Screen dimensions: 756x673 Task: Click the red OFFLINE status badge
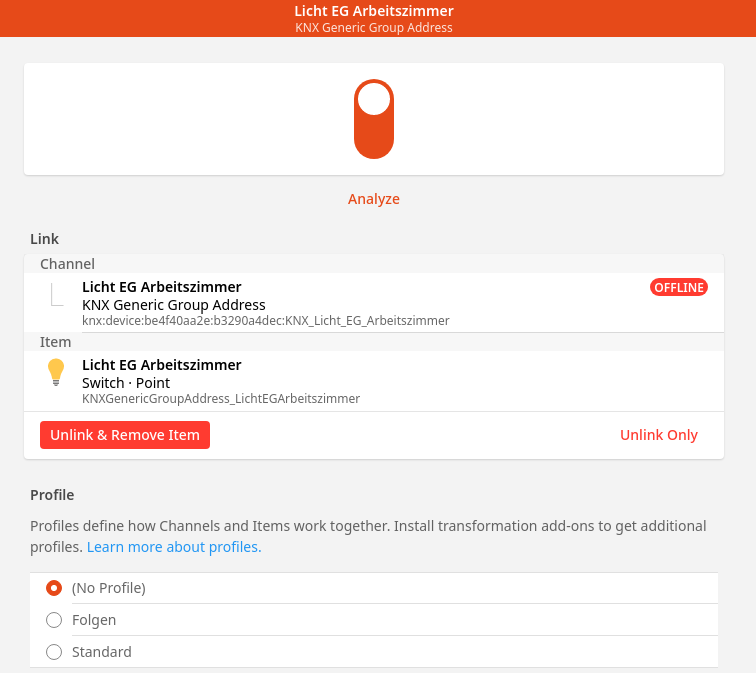coord(679,287)
